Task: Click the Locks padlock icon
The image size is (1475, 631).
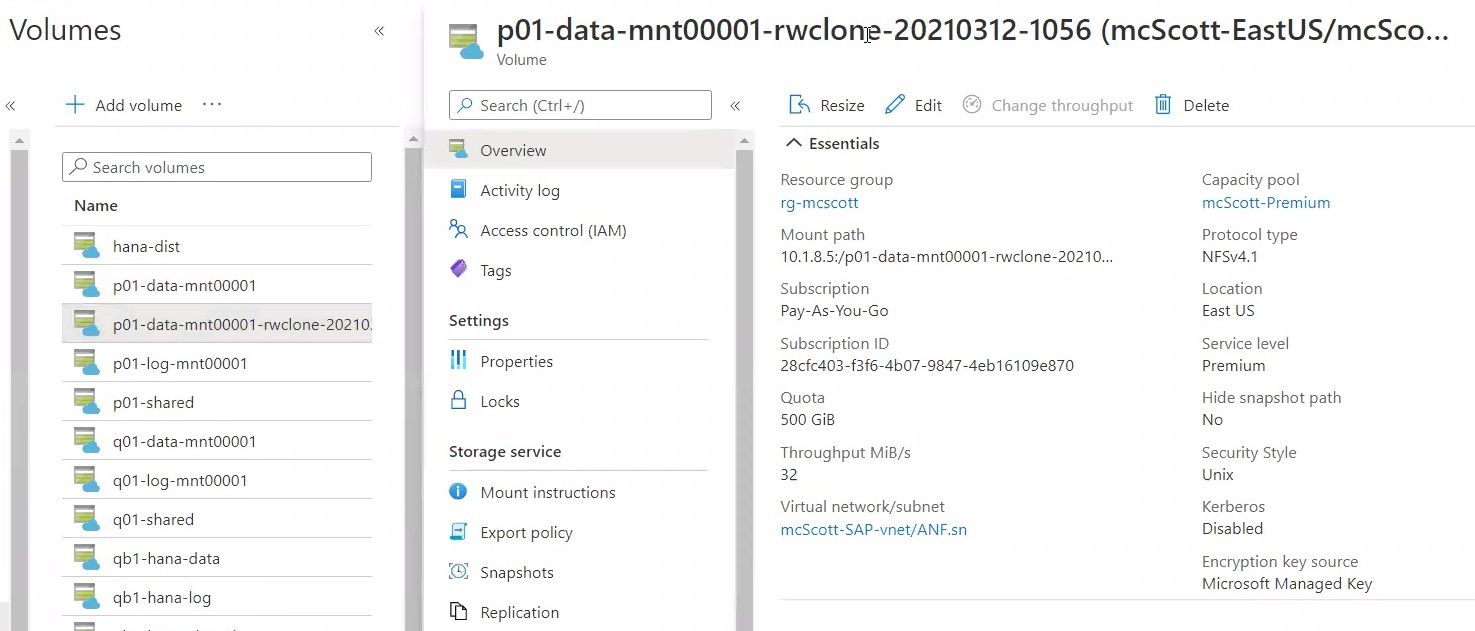Action: 459,401
